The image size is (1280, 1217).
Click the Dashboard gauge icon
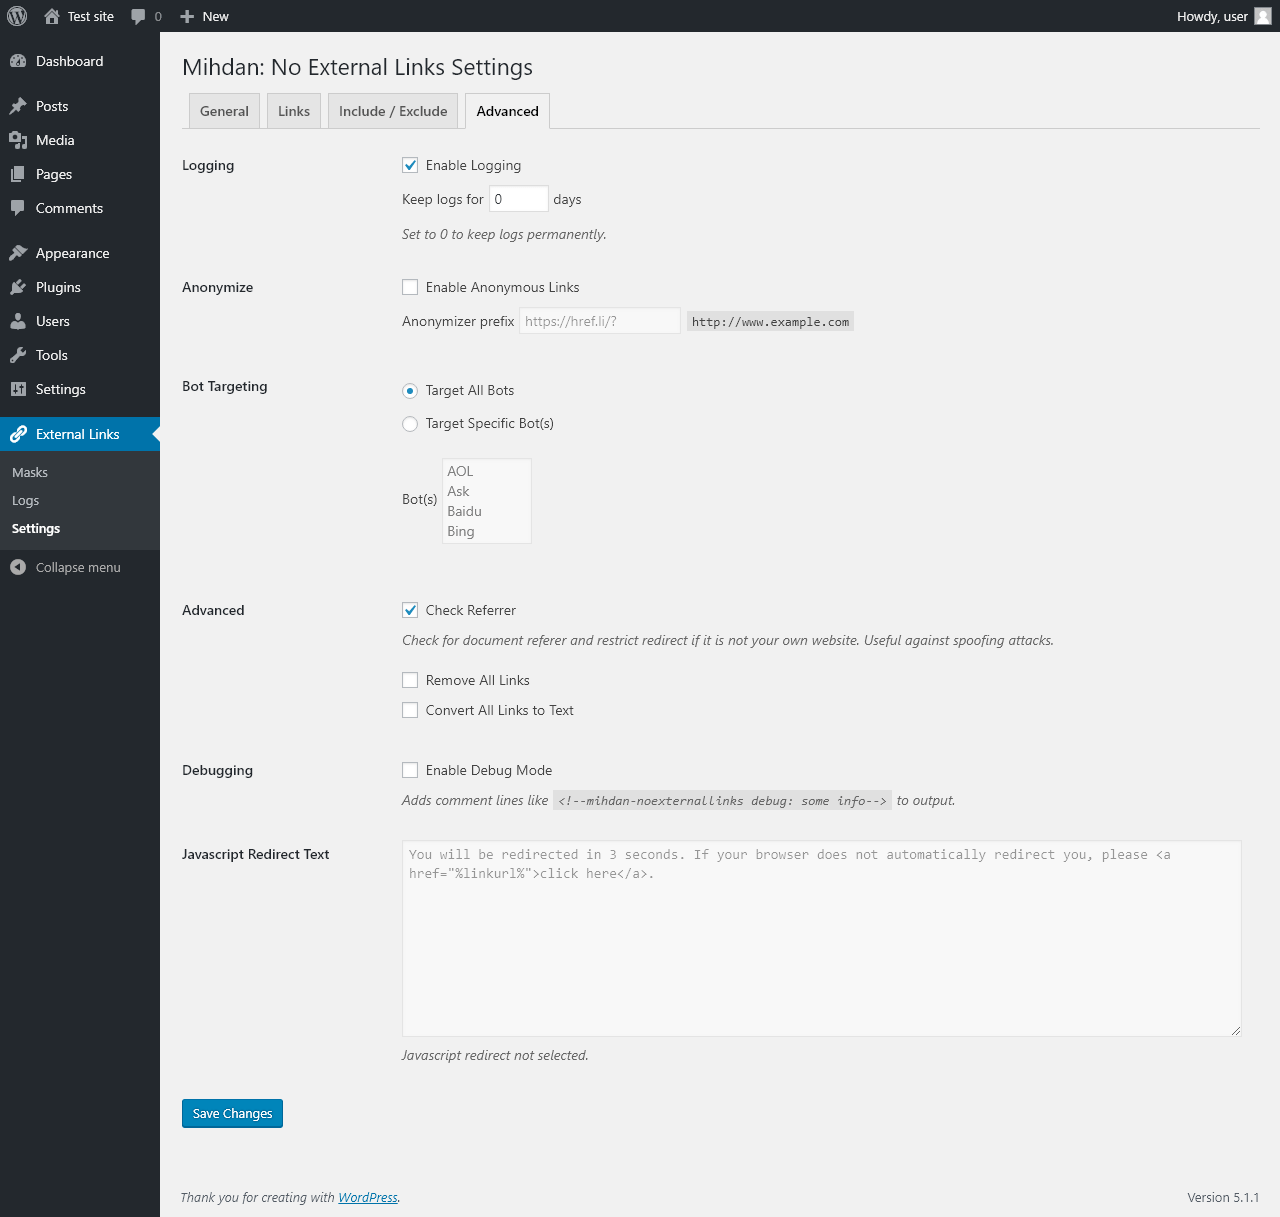pos(18,61)
